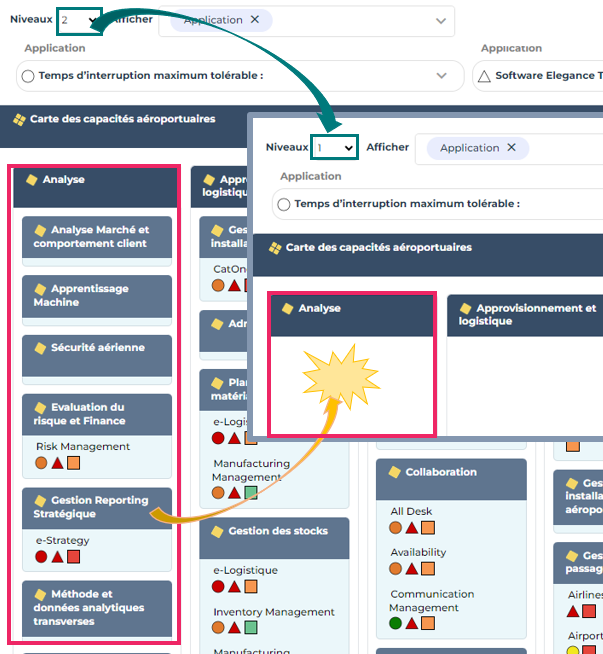The image size is (603, 654).
Task: Click the red triangle under Inventory Management
Action: coord(234,628)
